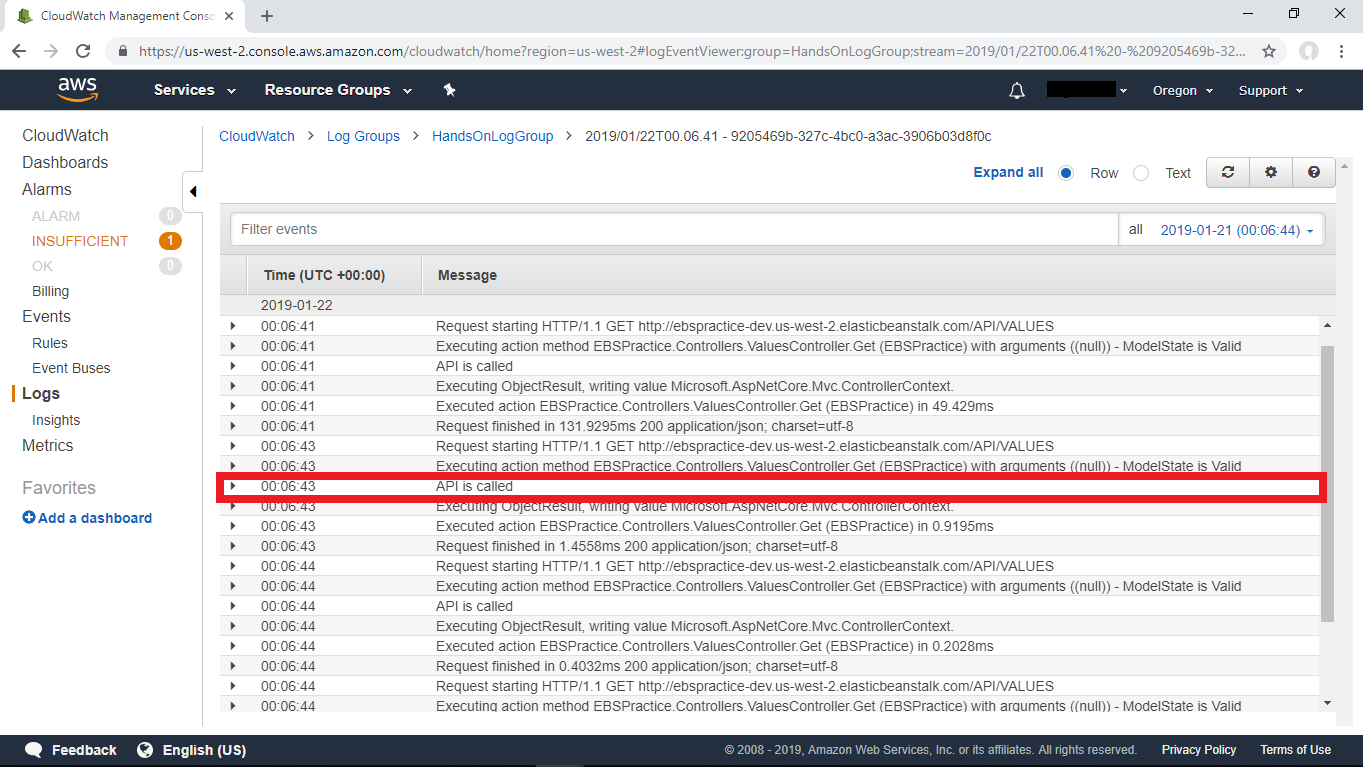Refresh the log events list

pyautogui.click(x=1227, y=172)
